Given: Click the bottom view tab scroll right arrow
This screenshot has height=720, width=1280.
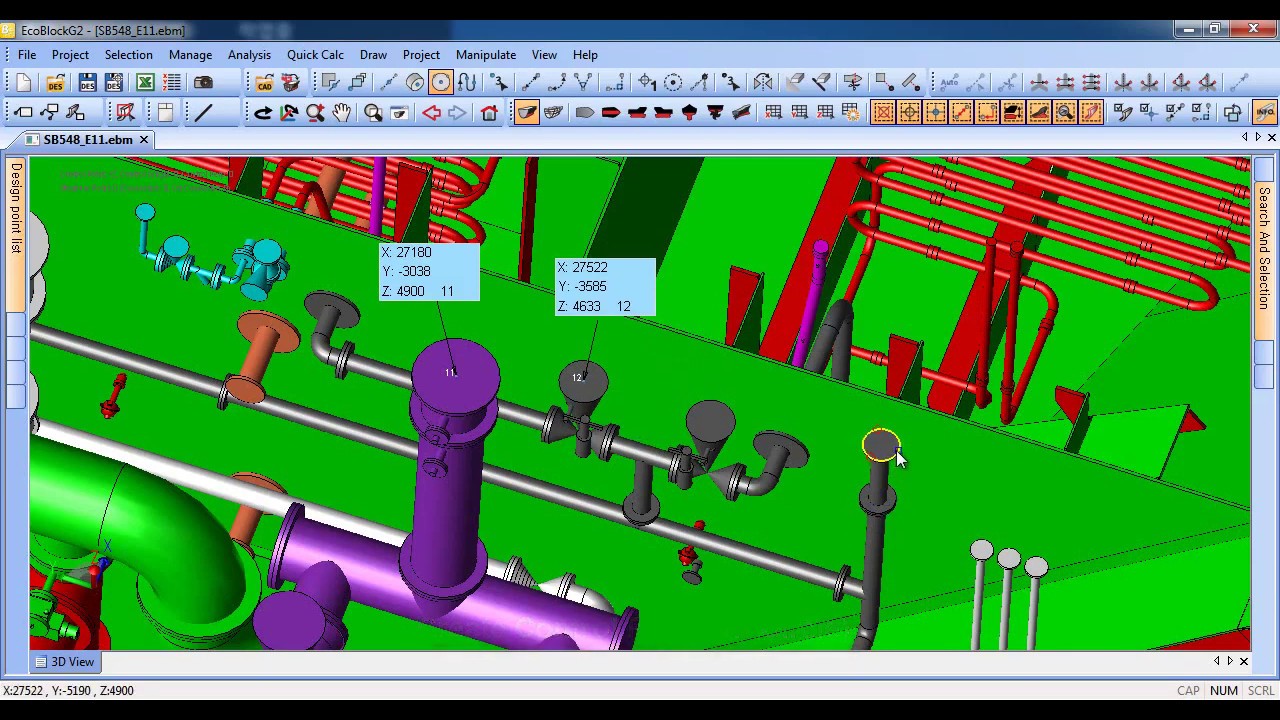Looking at the screenshot, I should pyautogui.click(x=1230, y=661).
